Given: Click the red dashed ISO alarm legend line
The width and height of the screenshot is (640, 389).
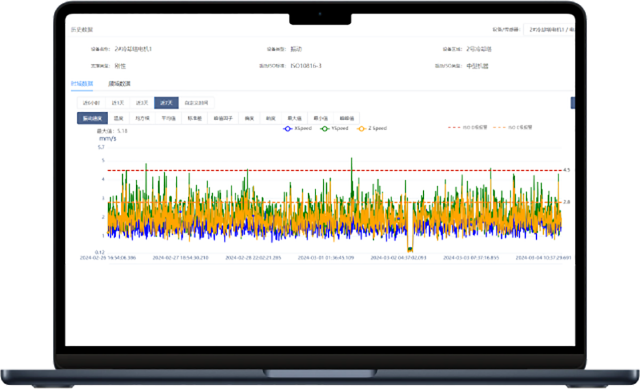Looking at the screenshot, I should tap(454, 127).
